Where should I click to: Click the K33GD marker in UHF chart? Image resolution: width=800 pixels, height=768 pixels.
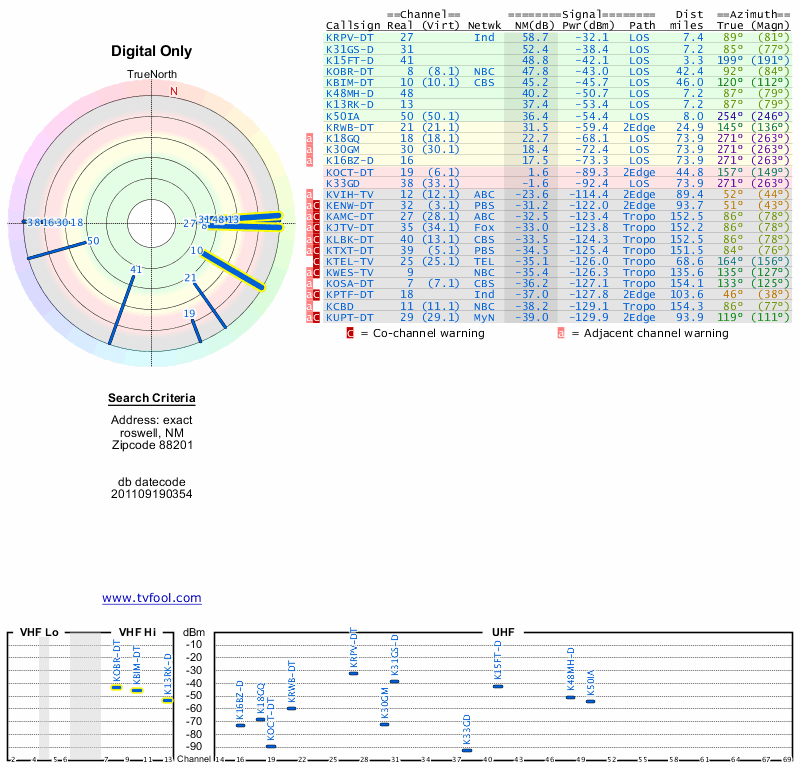(467, 750)
